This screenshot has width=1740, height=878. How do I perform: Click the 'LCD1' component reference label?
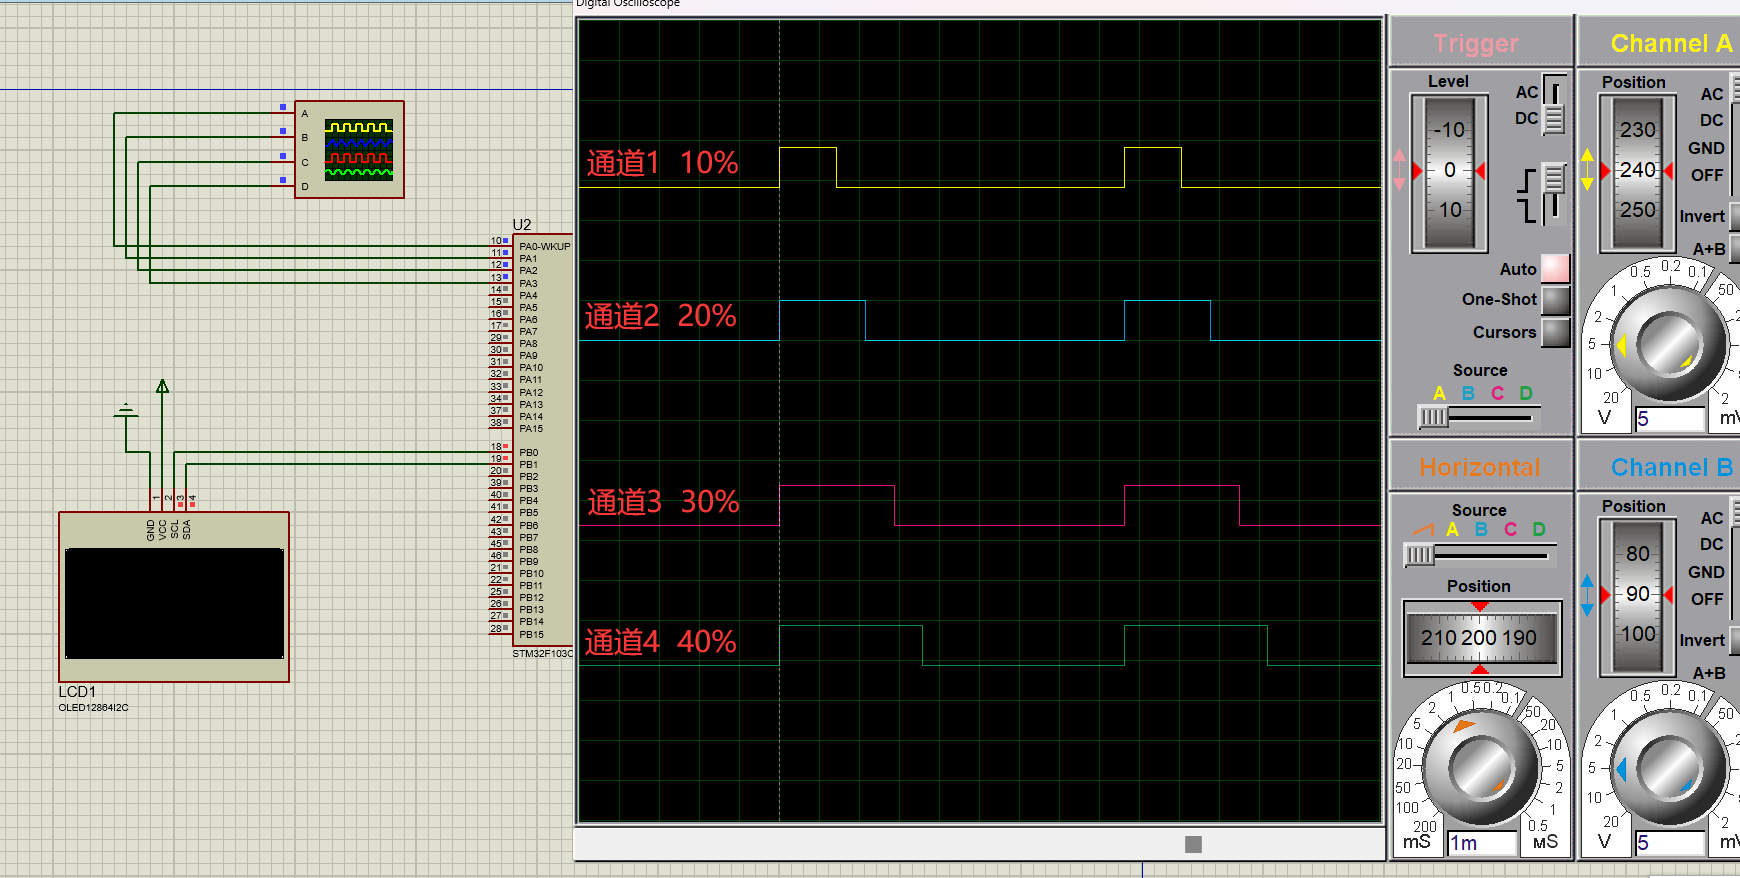77,691
